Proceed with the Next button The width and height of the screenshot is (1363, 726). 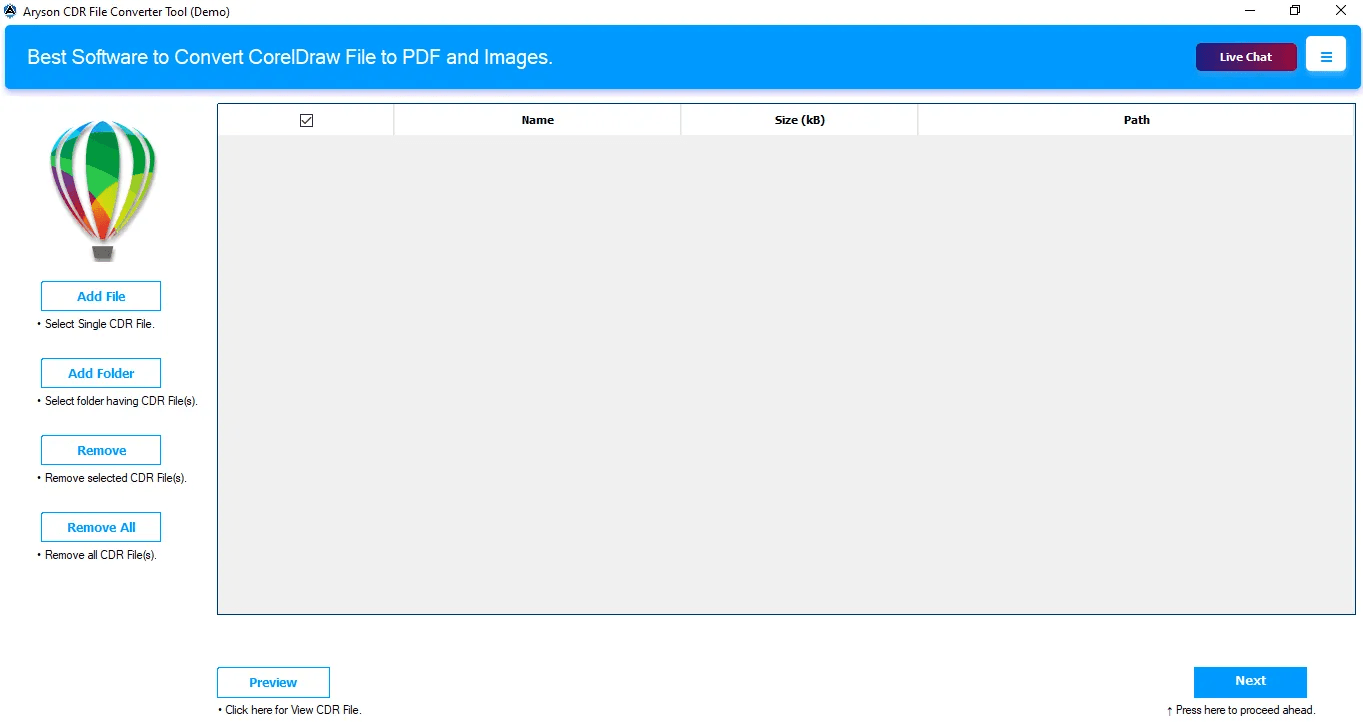tap(1250, 681)
